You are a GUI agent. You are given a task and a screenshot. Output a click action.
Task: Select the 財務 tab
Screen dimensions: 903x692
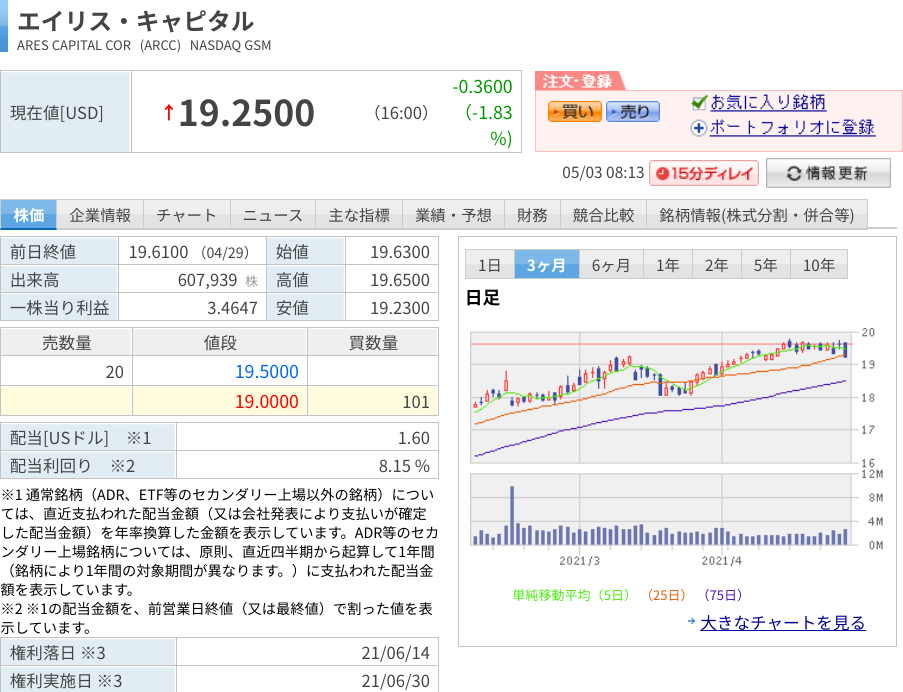(532, 215)
